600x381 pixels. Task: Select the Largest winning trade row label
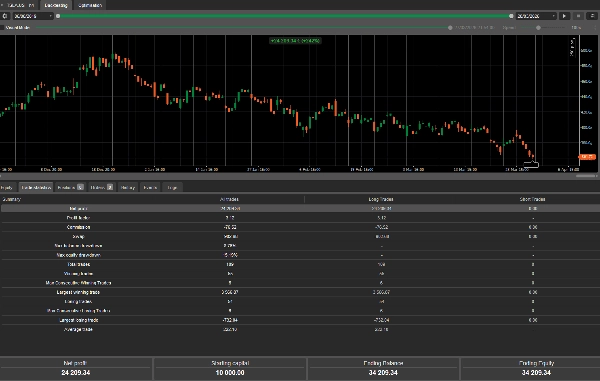78,292
